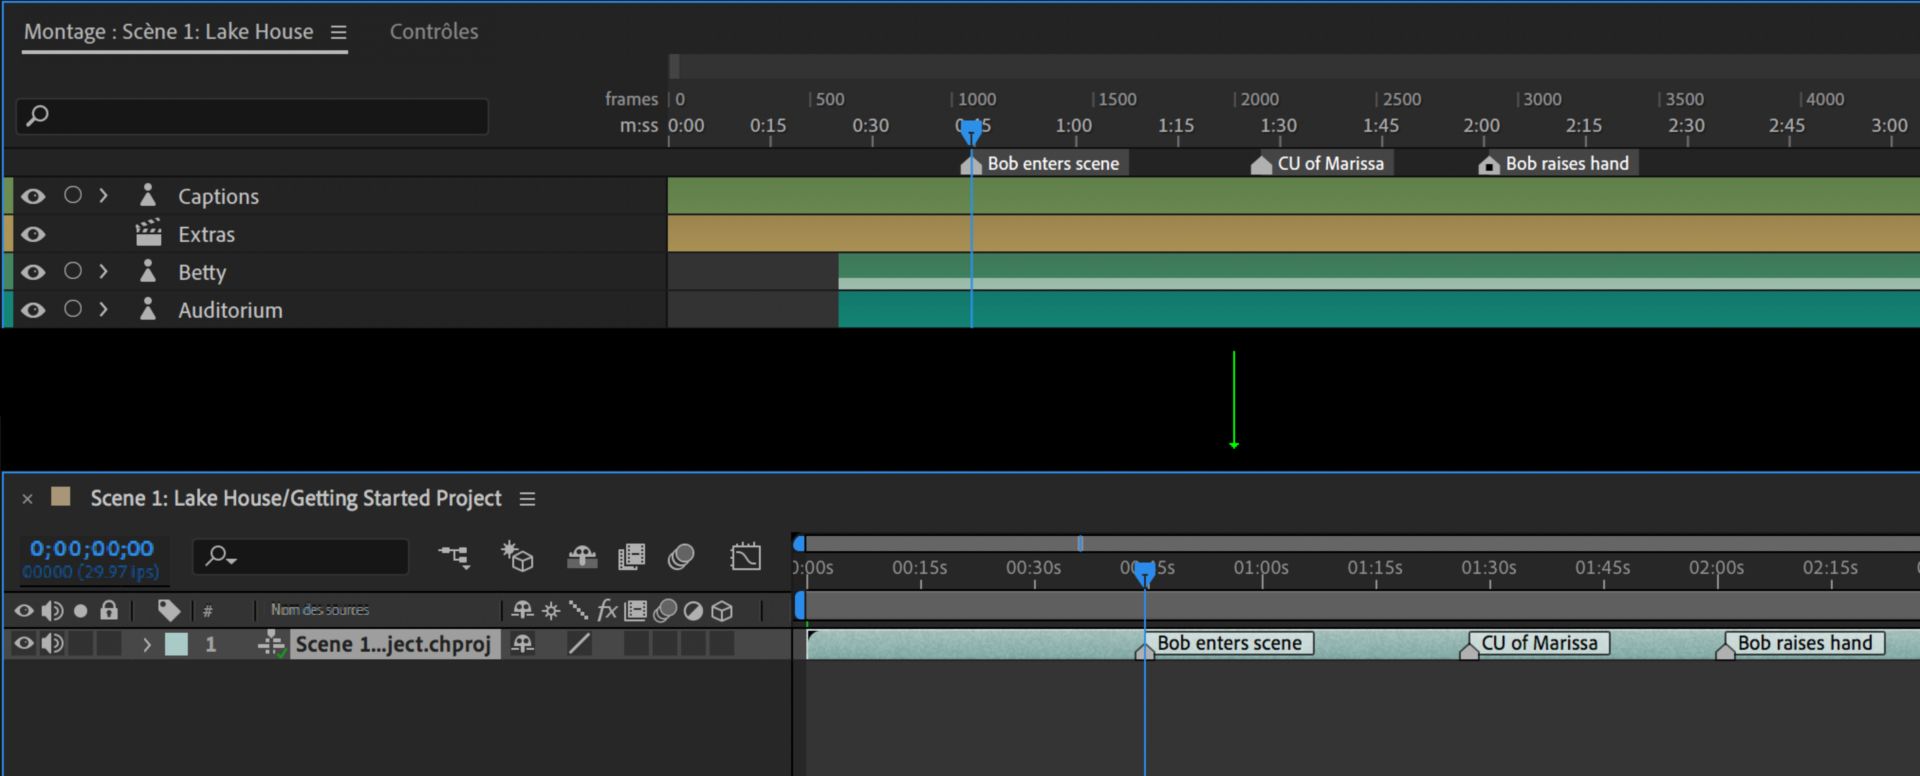Open the Composition Mini-Flowchart button
The width and height of the screenshot is (1920, 776).
(454, 556)
